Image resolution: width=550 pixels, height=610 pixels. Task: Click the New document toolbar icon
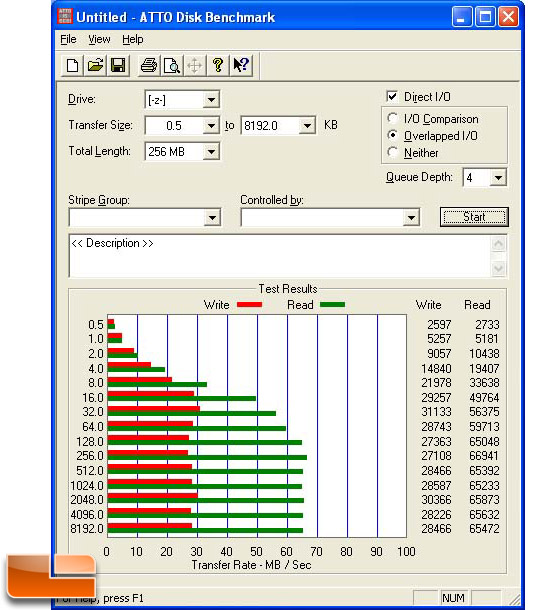point(72,65)
